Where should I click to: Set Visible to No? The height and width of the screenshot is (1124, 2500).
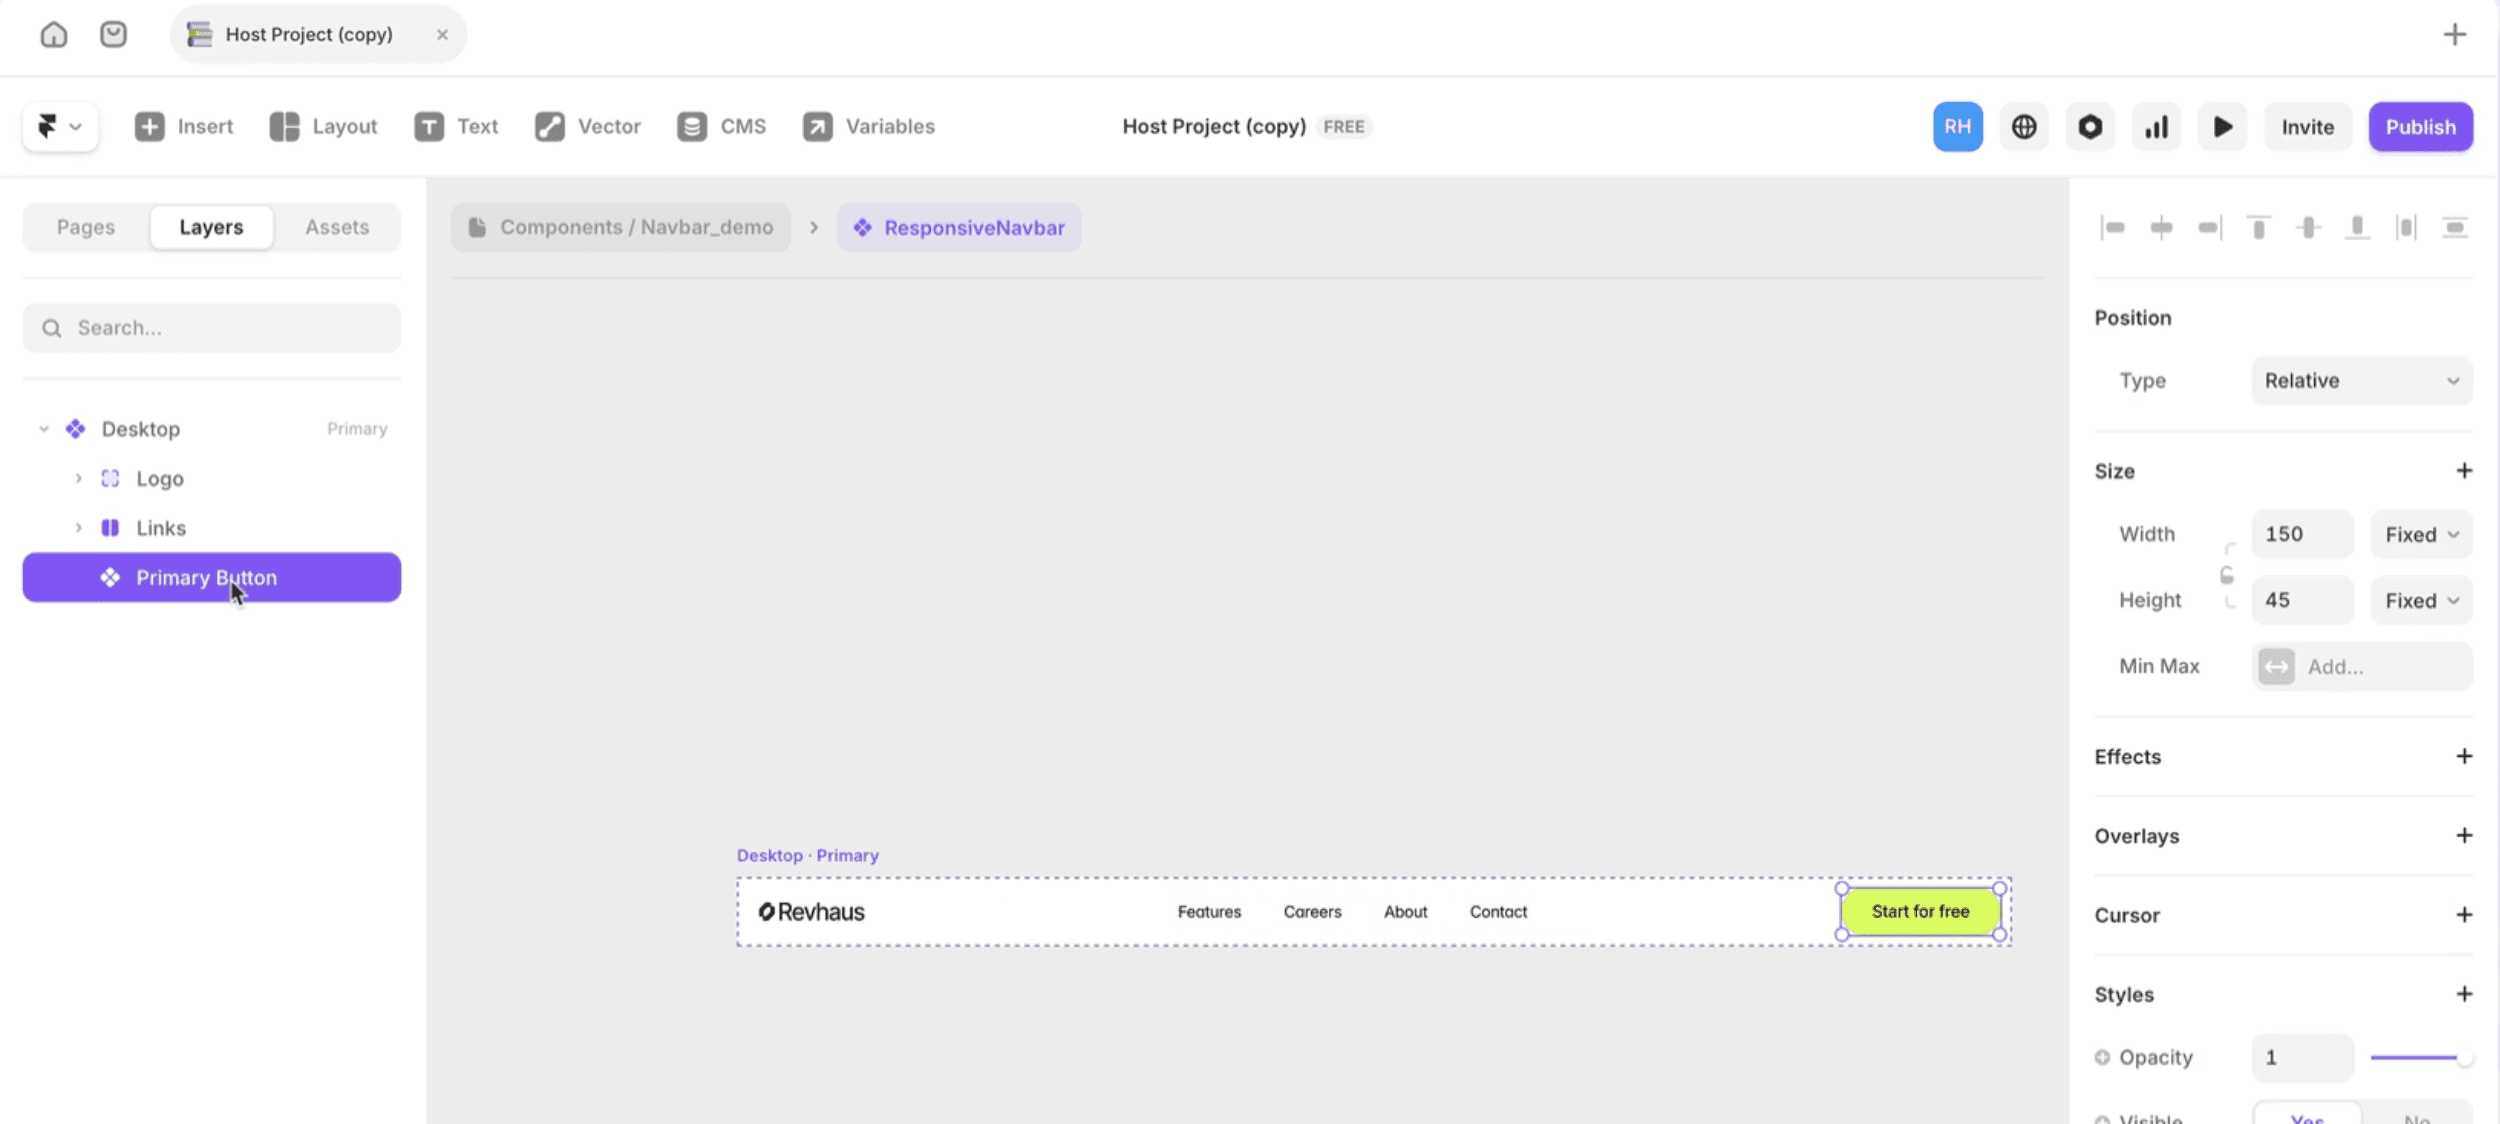(2416, 1117)
